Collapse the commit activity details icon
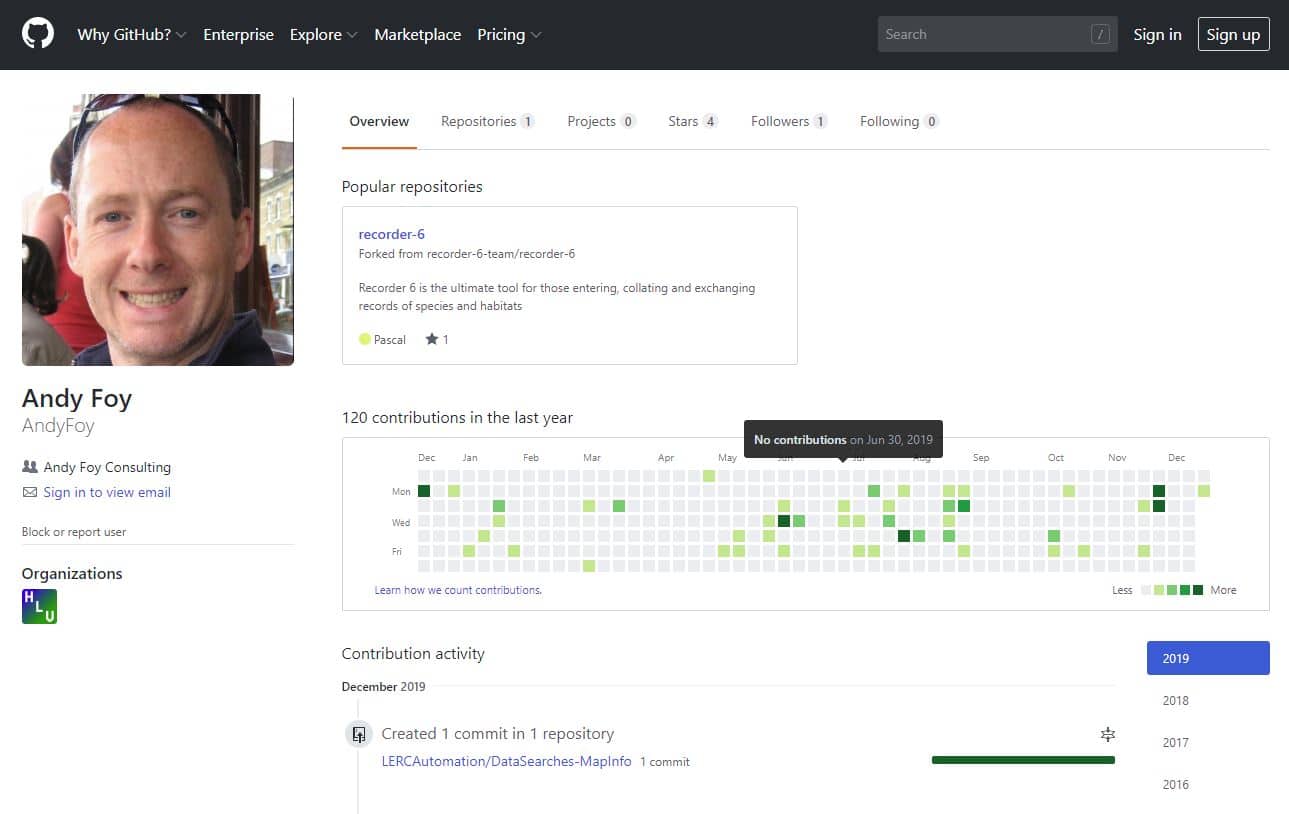 pos(1107,734)
